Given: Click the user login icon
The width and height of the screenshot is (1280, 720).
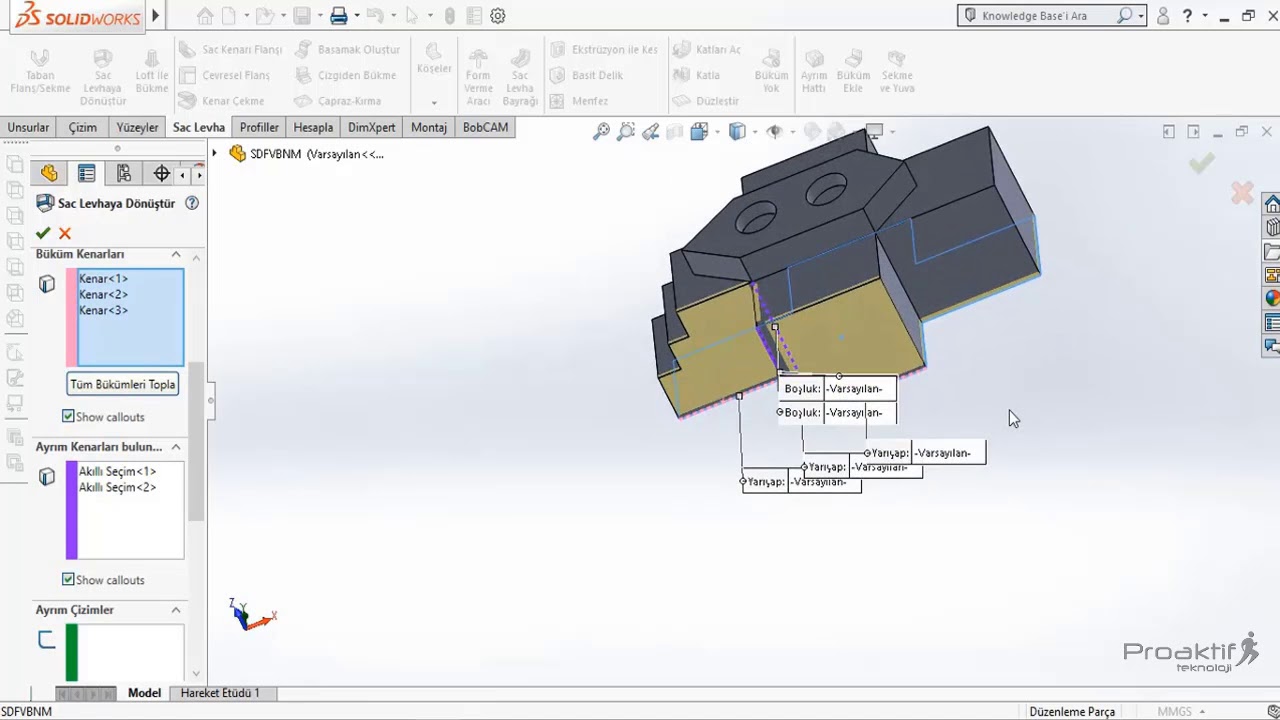Looking at the screenshot, I should click(x=1163, y=16).
